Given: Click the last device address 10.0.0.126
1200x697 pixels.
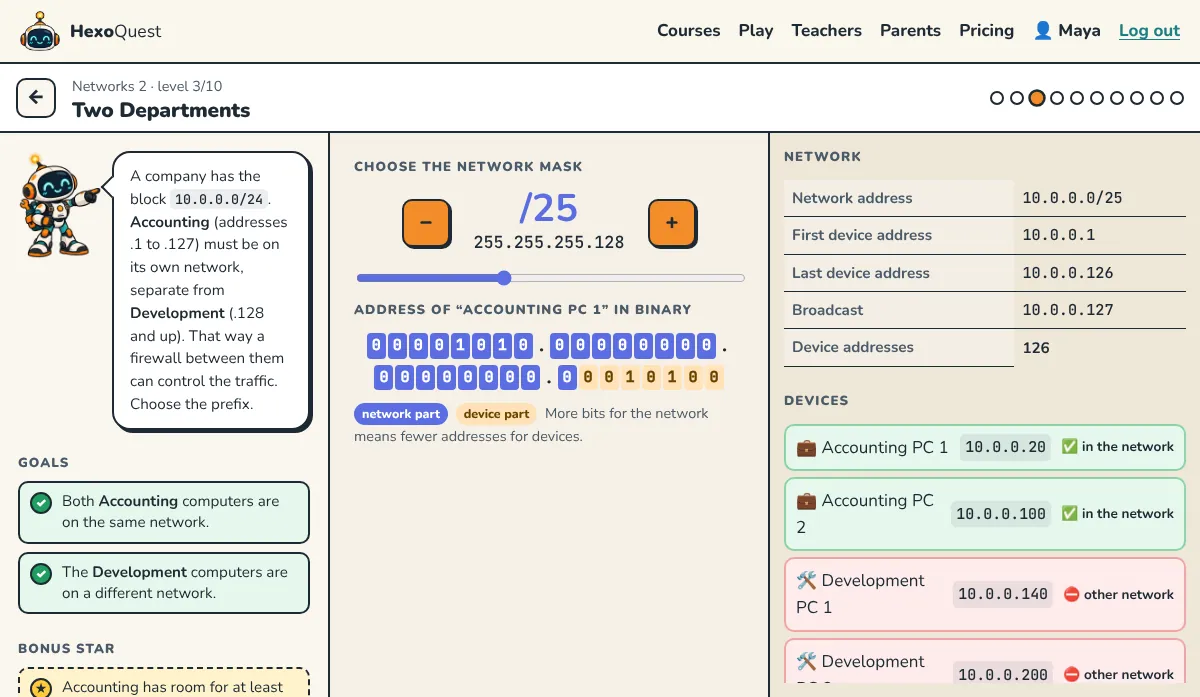Looking at the screenshot, I should point(1068,273).
